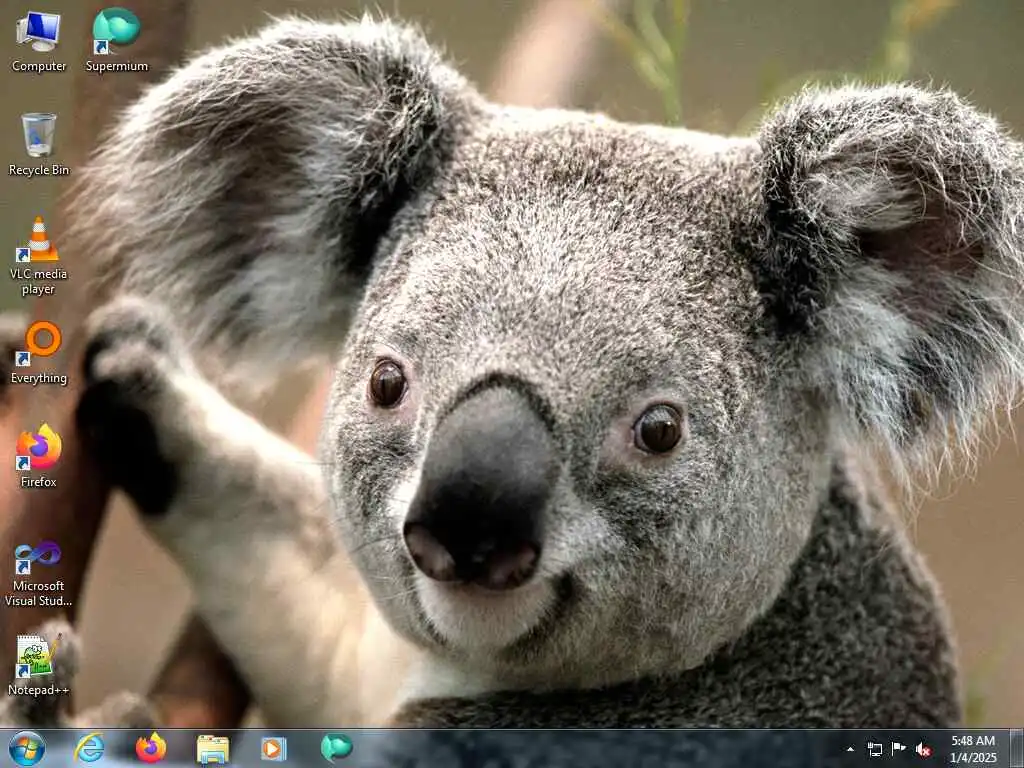Open the network status tray icon
Screen dimensions: 1024x768
874,749
